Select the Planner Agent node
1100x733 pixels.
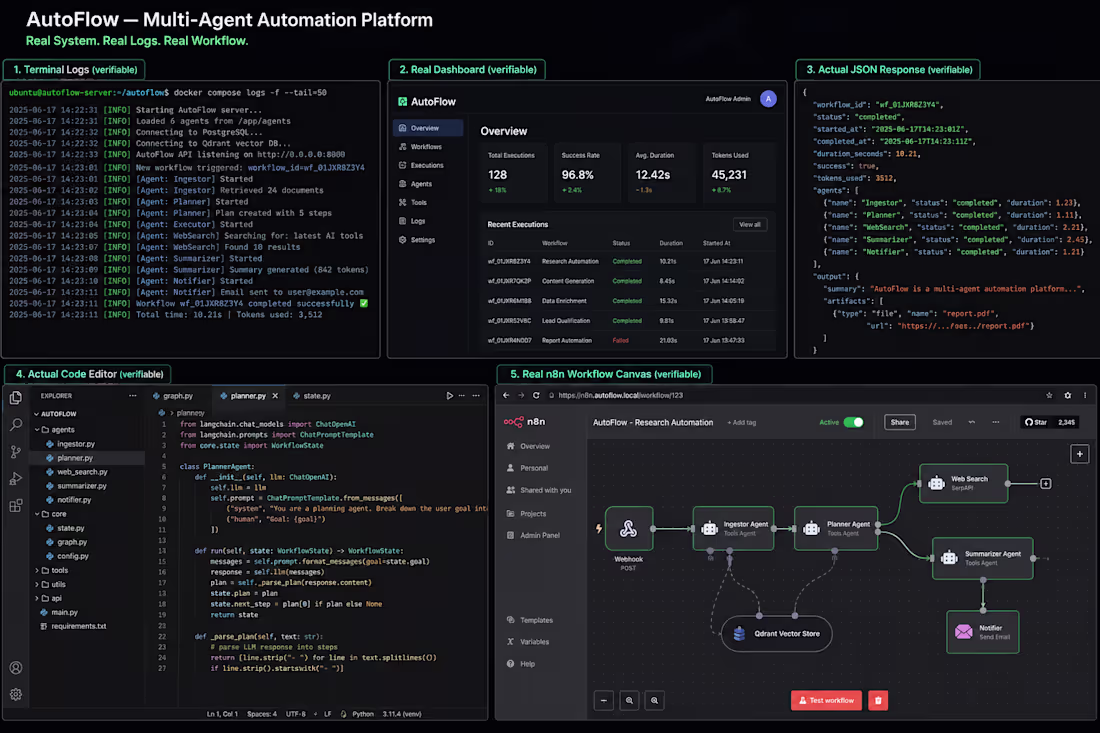836,528
